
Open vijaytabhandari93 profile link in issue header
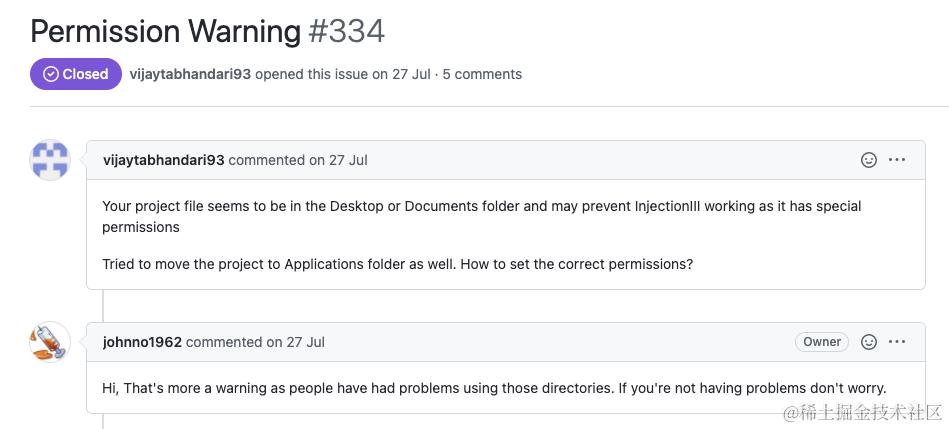(x=190, y=74)
